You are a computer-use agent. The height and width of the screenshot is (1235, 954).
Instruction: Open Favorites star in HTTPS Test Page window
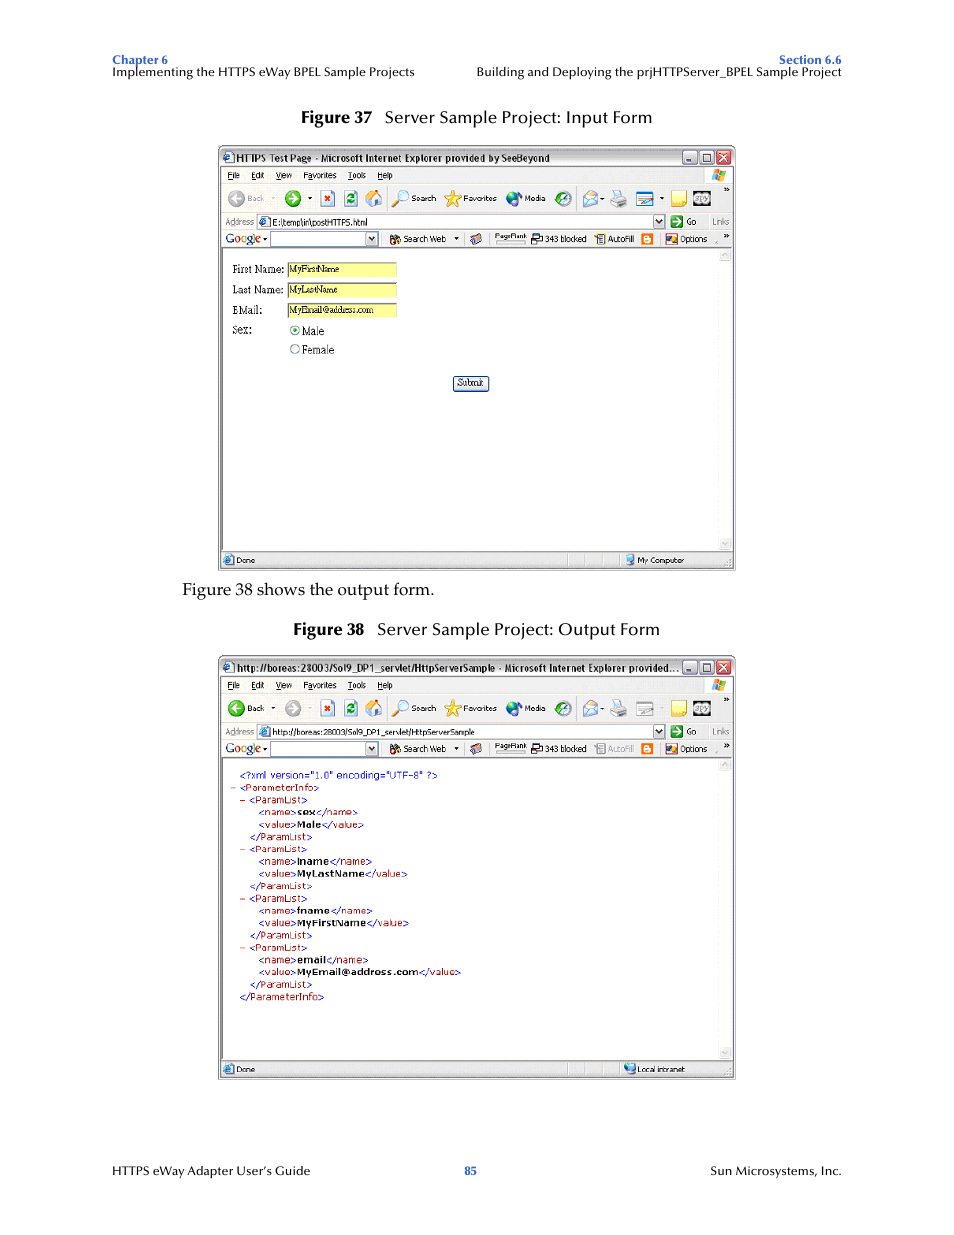click(x=470, y=198)
